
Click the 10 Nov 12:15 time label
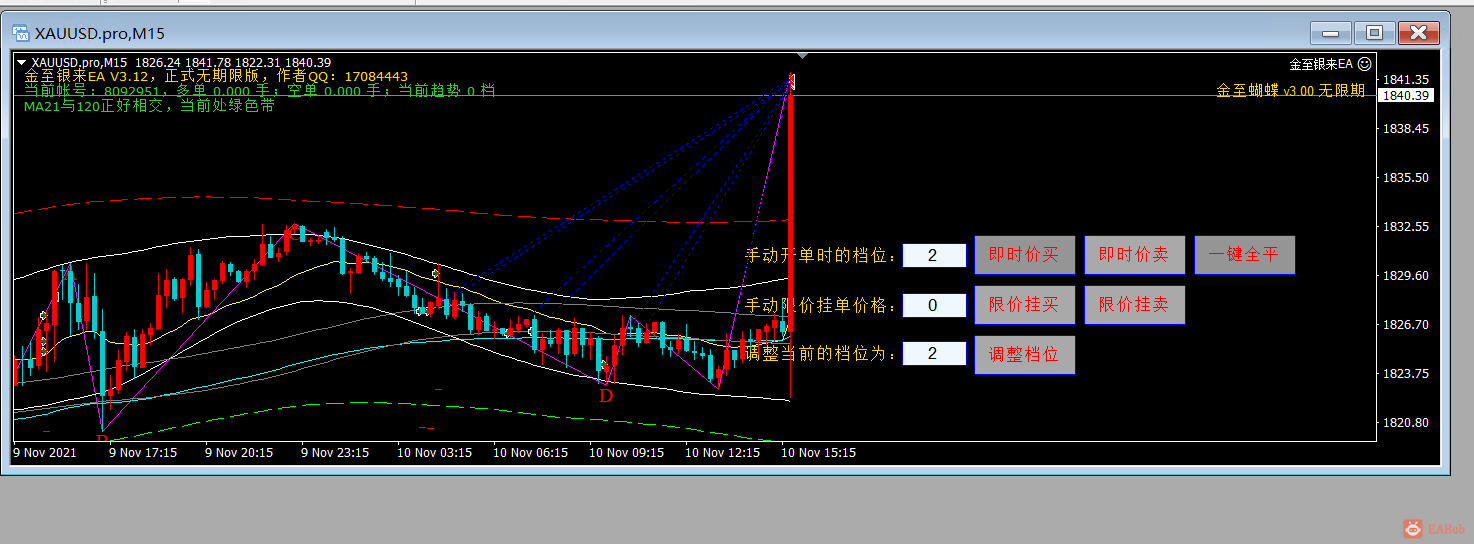pyautogui.click(x=723, y=453)
